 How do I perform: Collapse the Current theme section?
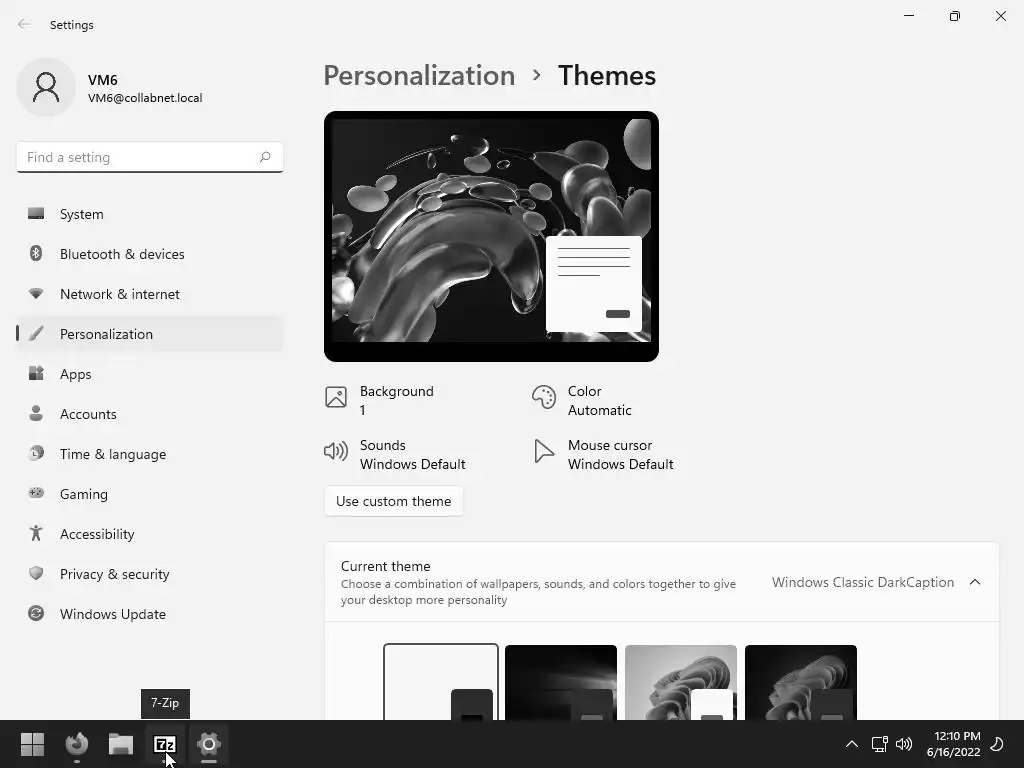click(974, 582)
